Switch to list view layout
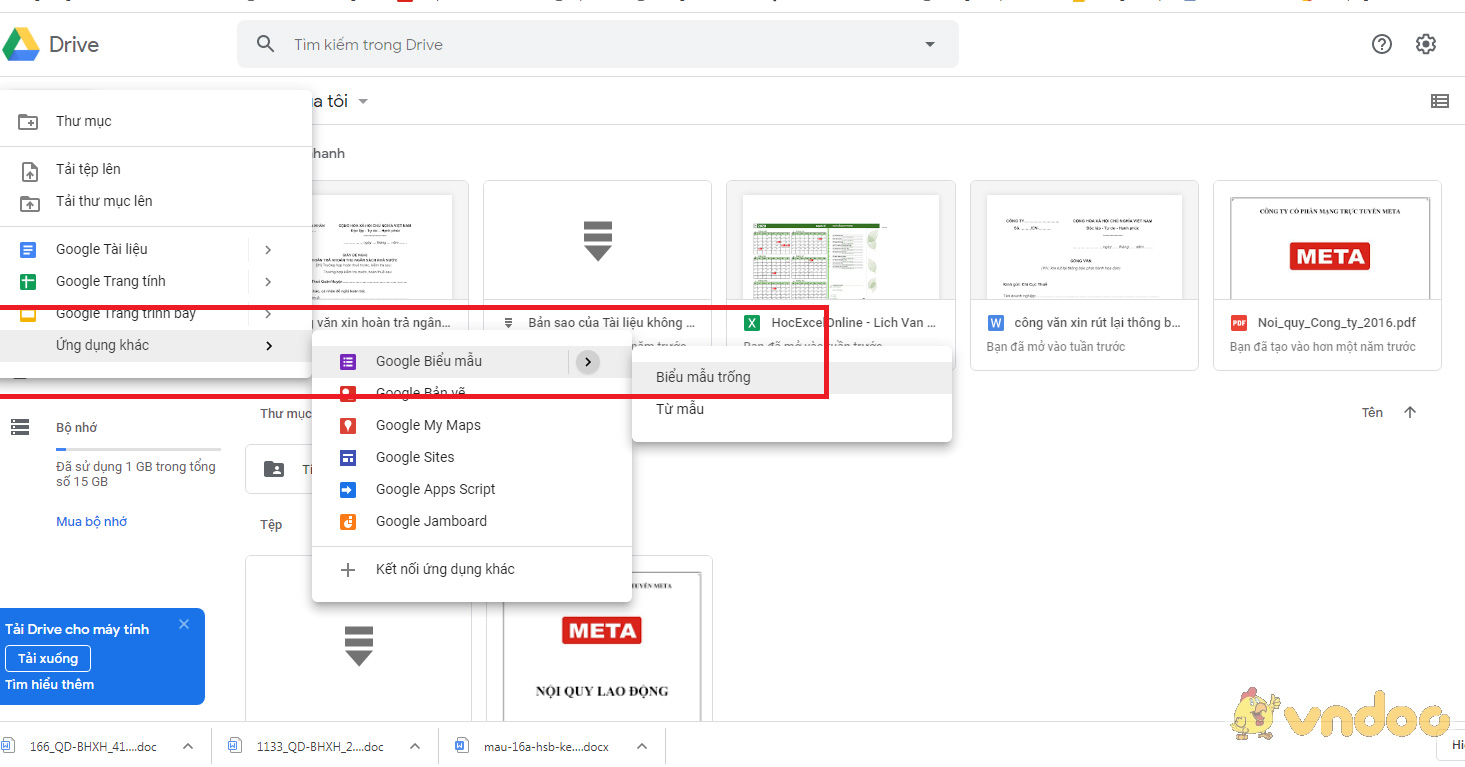Viewport: 1465px width, 767px height. 1440,101
